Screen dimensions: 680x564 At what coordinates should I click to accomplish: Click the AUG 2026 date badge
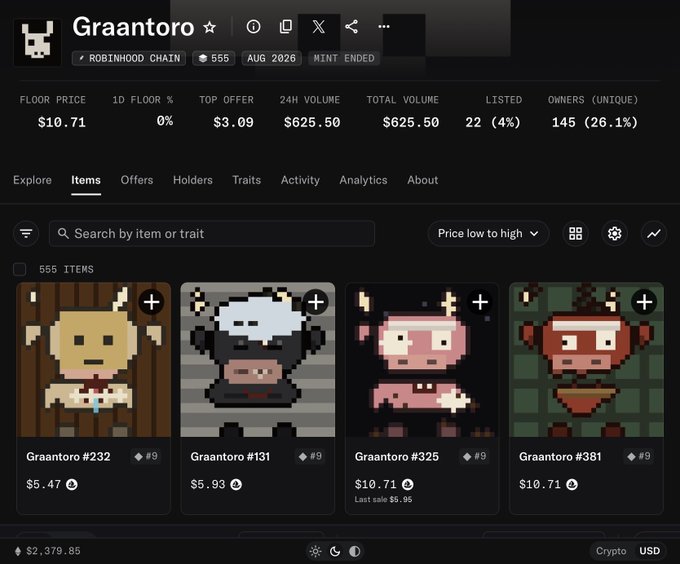(x=271, y=58)
